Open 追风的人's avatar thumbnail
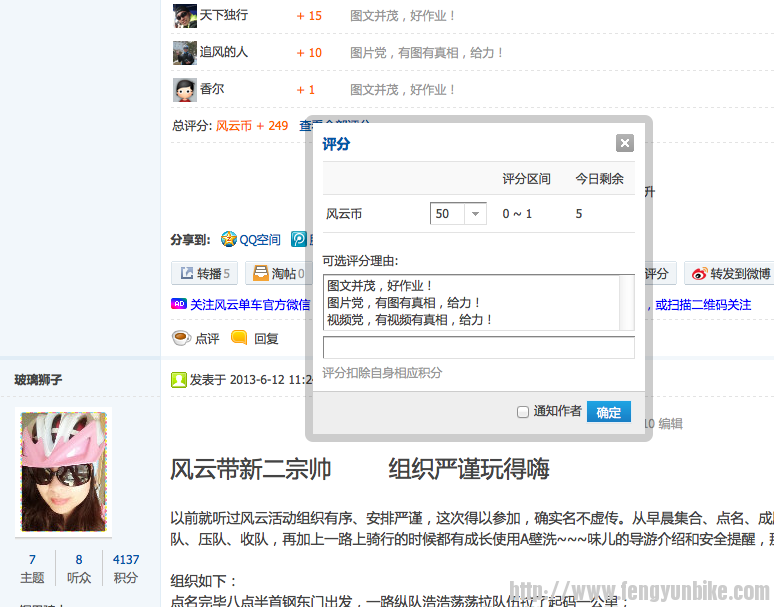 point(185,53)
